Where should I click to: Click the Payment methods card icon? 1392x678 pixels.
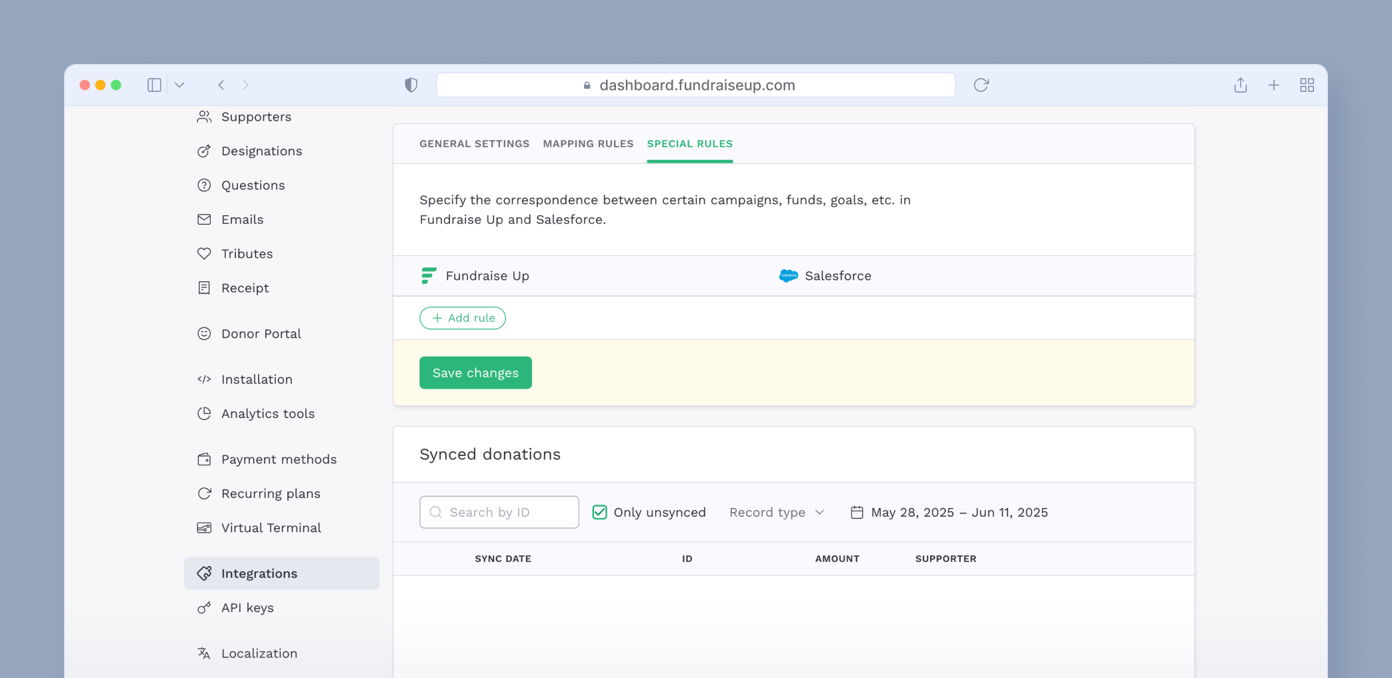204,459
